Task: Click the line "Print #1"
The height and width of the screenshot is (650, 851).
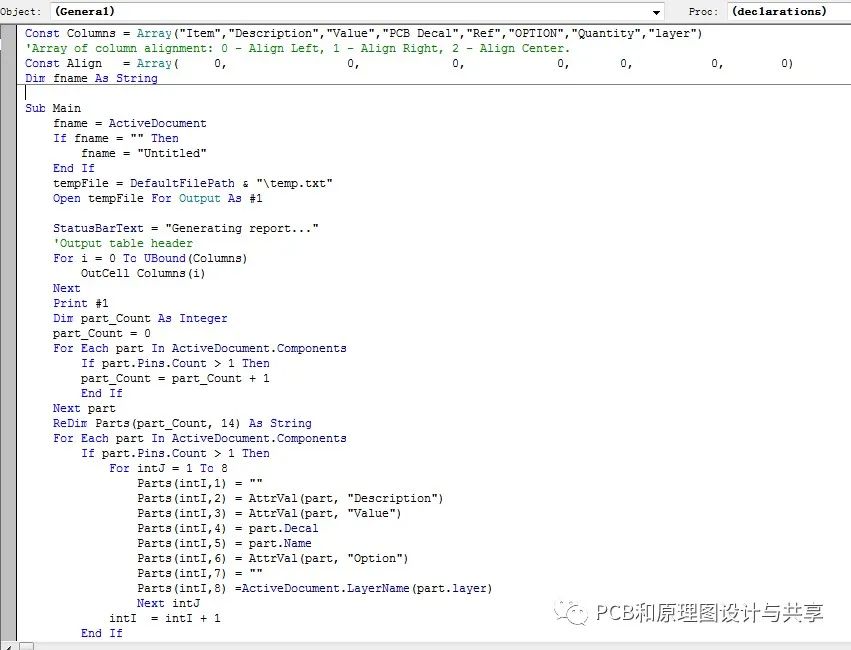Action: (x=80, y=303)
